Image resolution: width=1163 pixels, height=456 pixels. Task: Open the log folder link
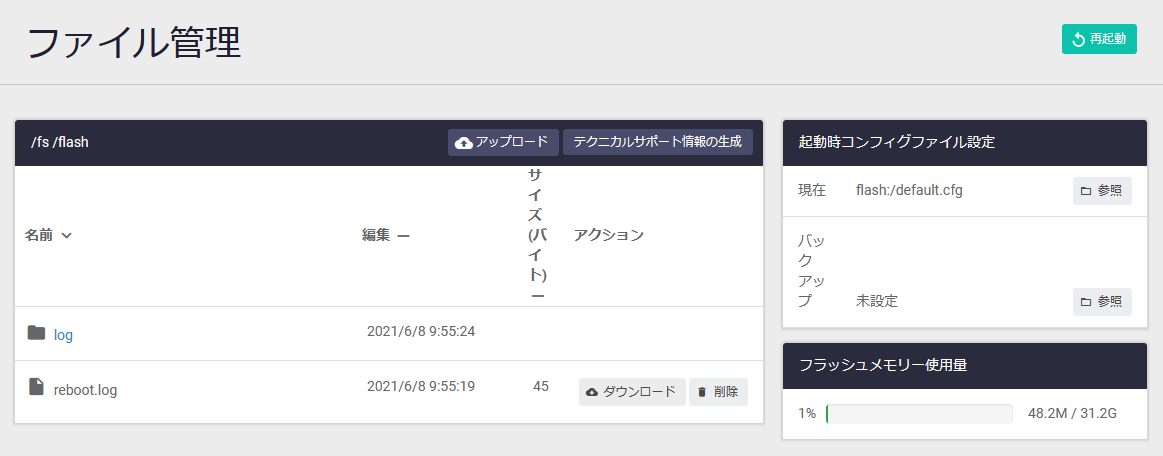tap(63, 335)
